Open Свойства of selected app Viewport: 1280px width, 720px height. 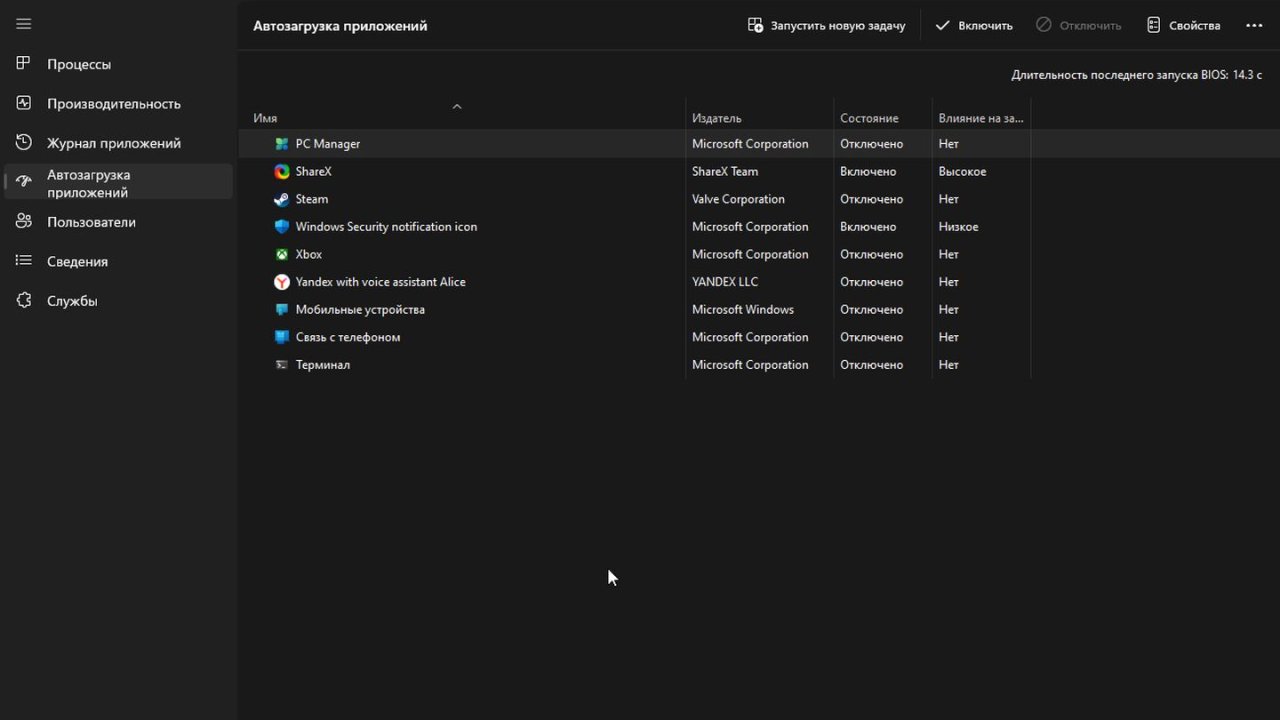[1184, 26]
